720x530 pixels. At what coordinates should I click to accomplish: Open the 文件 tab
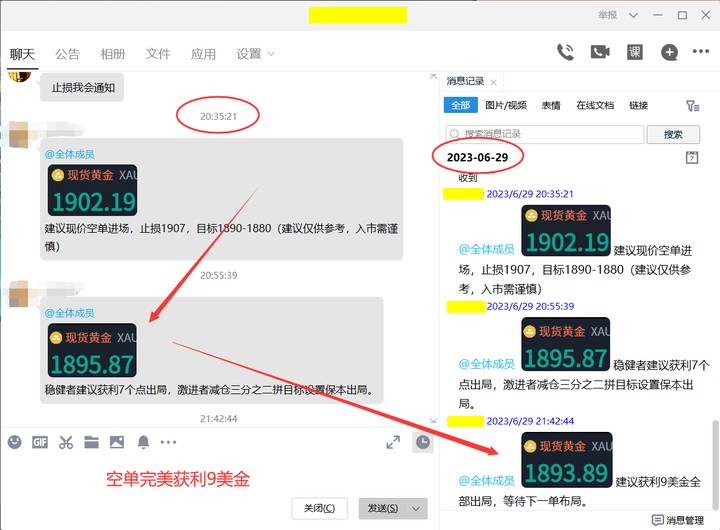click(158, 54)
